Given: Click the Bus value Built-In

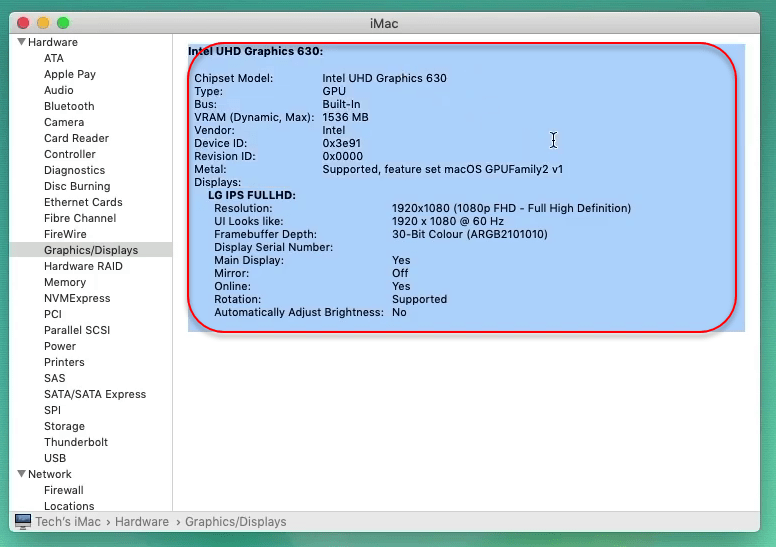Looking at the screenshot, I should point(341,104).
